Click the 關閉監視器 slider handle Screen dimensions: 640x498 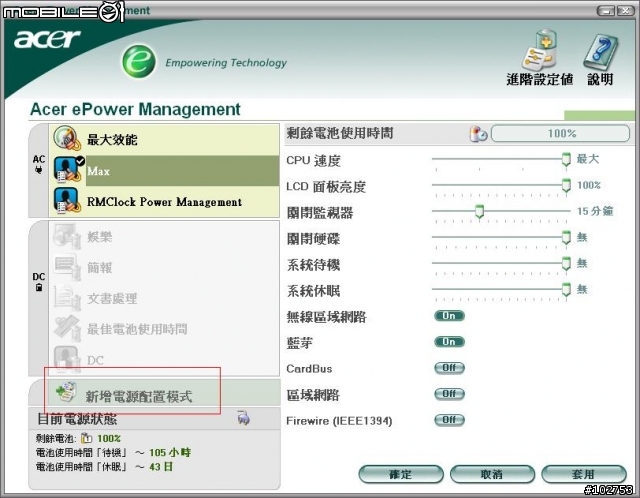480,211
